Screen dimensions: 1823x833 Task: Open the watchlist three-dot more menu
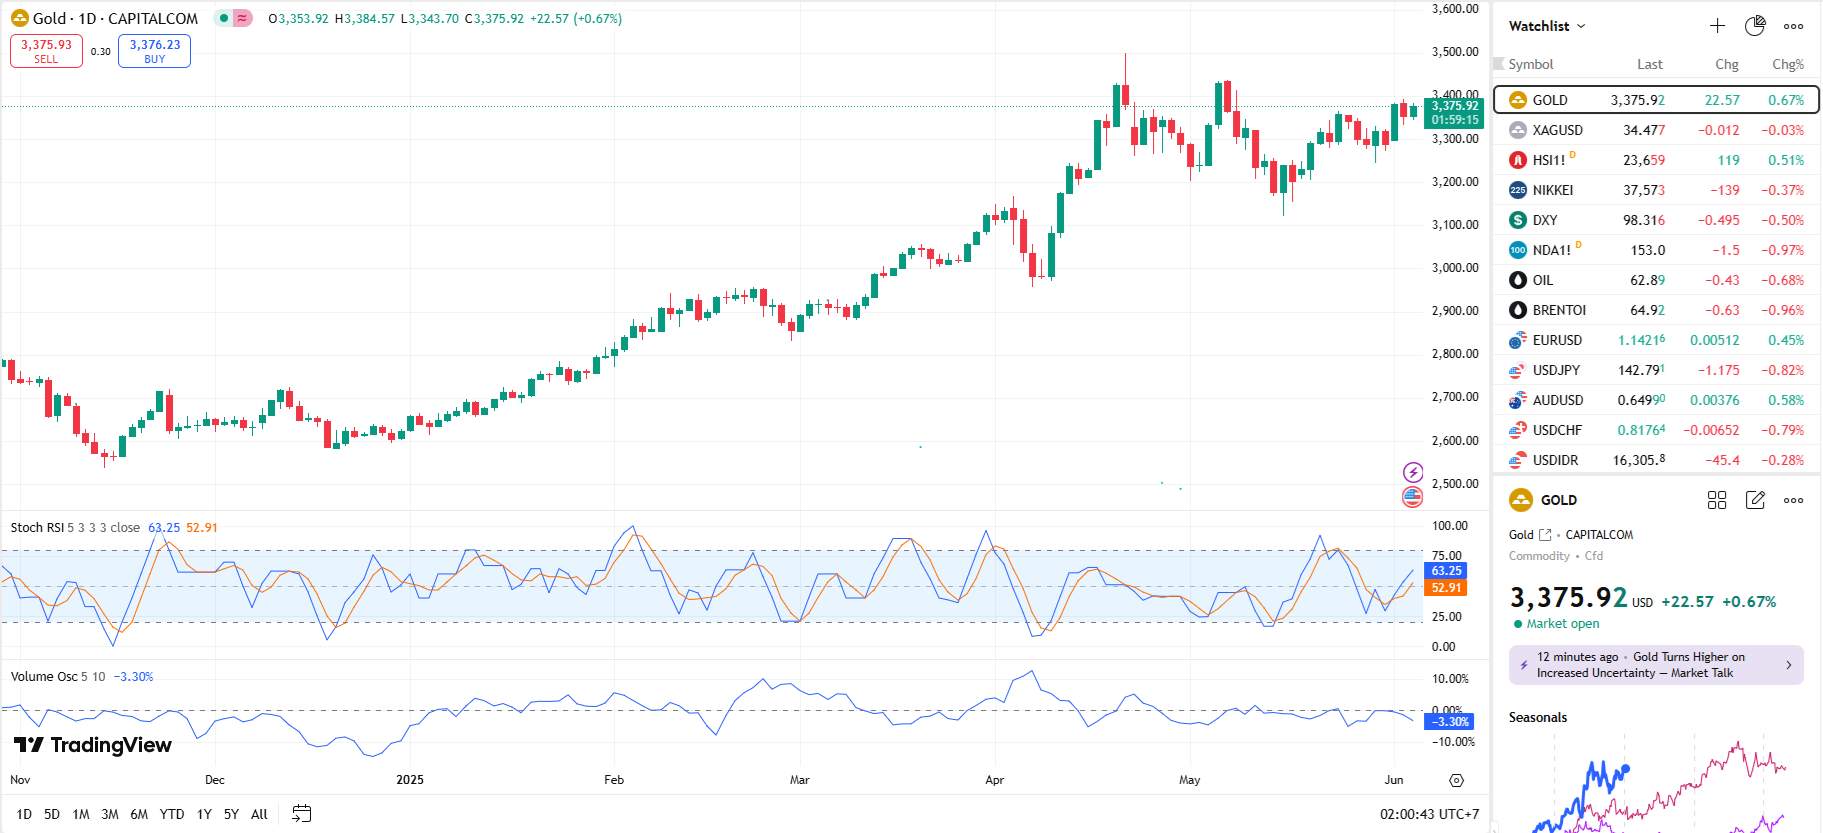(x=1793, y=26)
